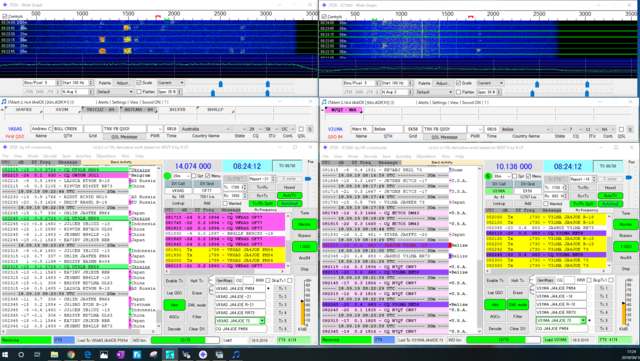Open PWR dropdown in left JTAlert
Viewport: 640px width, 361px height.
tap(155, 129)
